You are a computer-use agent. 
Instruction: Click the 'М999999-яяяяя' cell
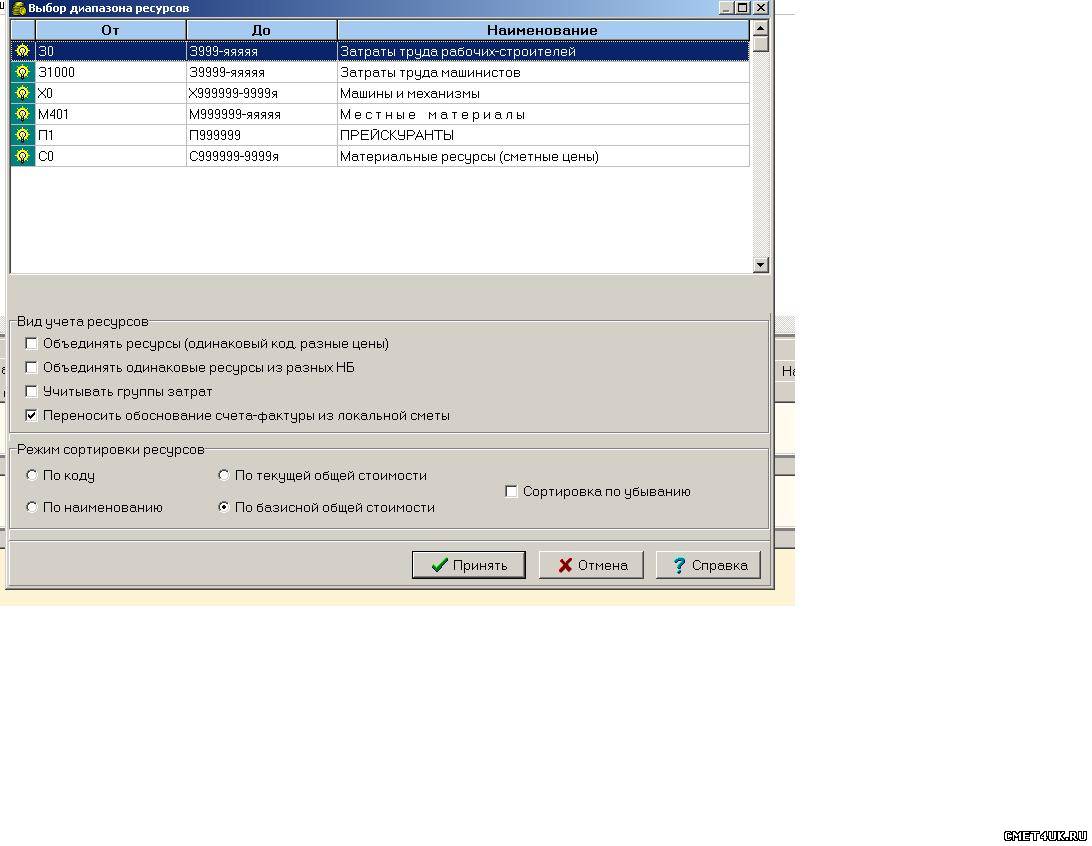point(262,114)
